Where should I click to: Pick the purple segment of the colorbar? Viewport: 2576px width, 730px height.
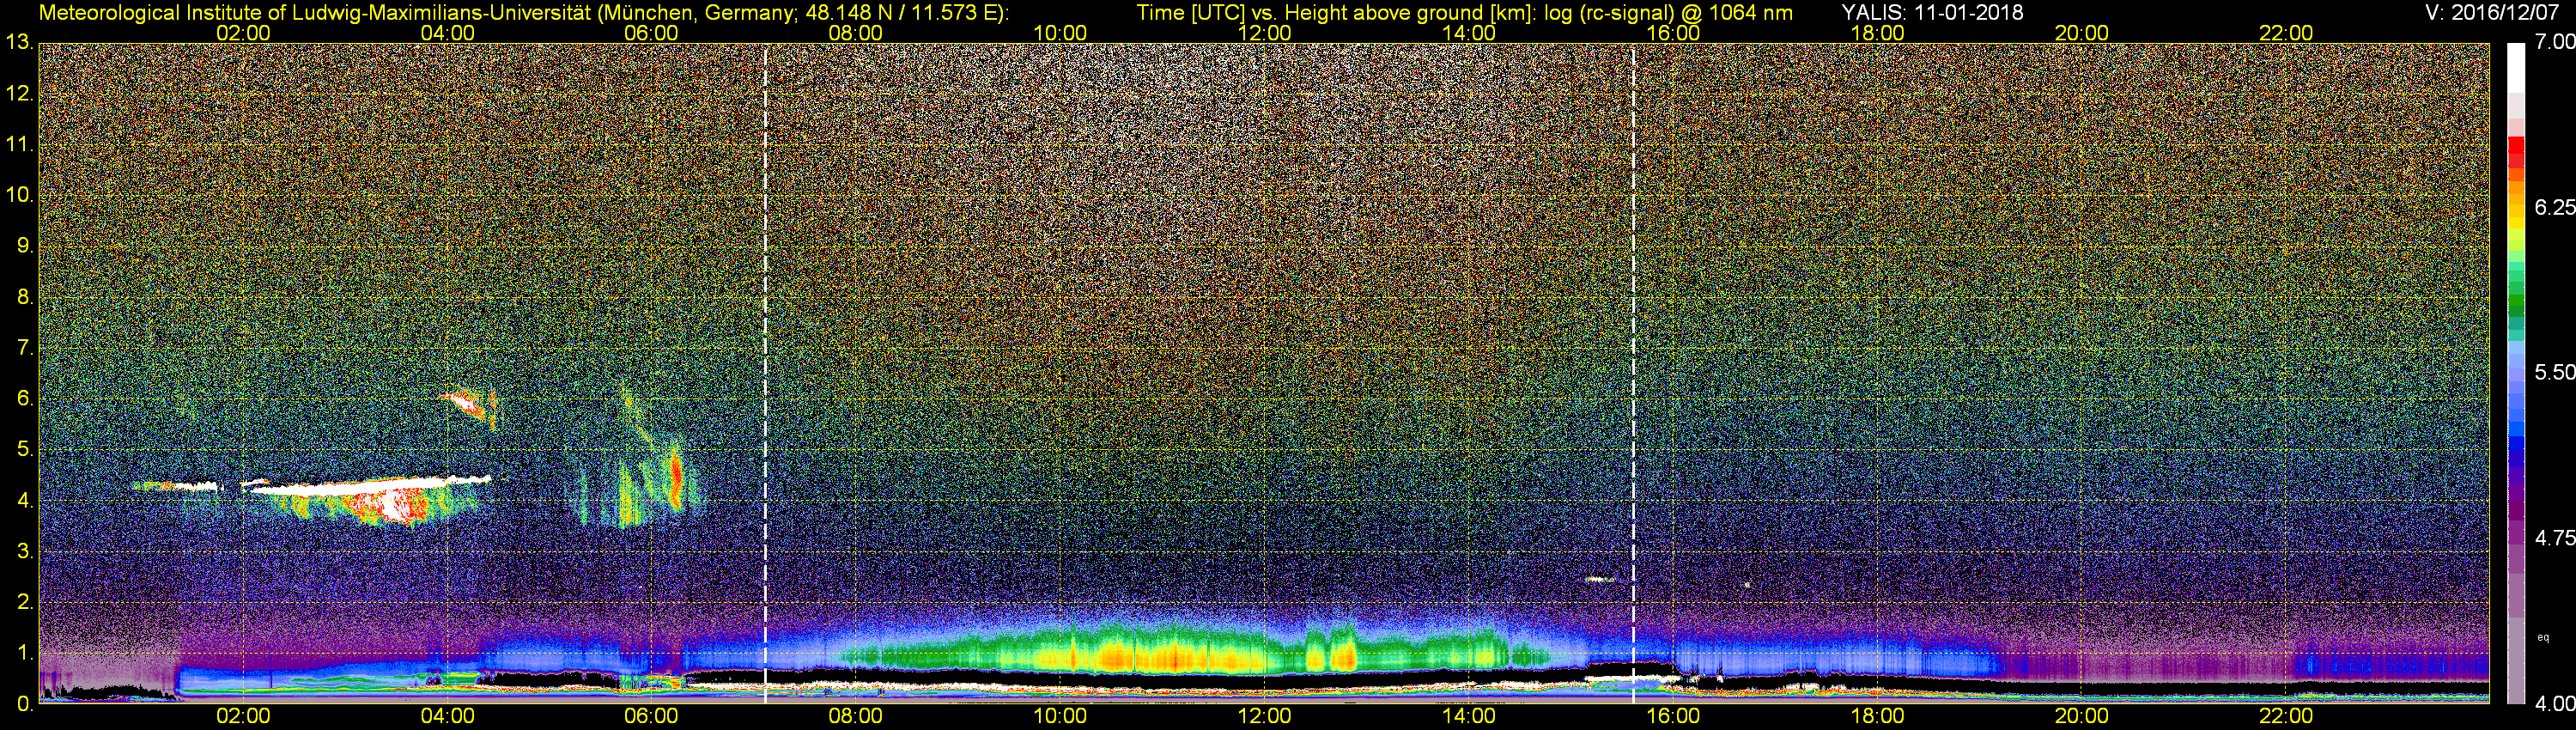(2515, 510)
